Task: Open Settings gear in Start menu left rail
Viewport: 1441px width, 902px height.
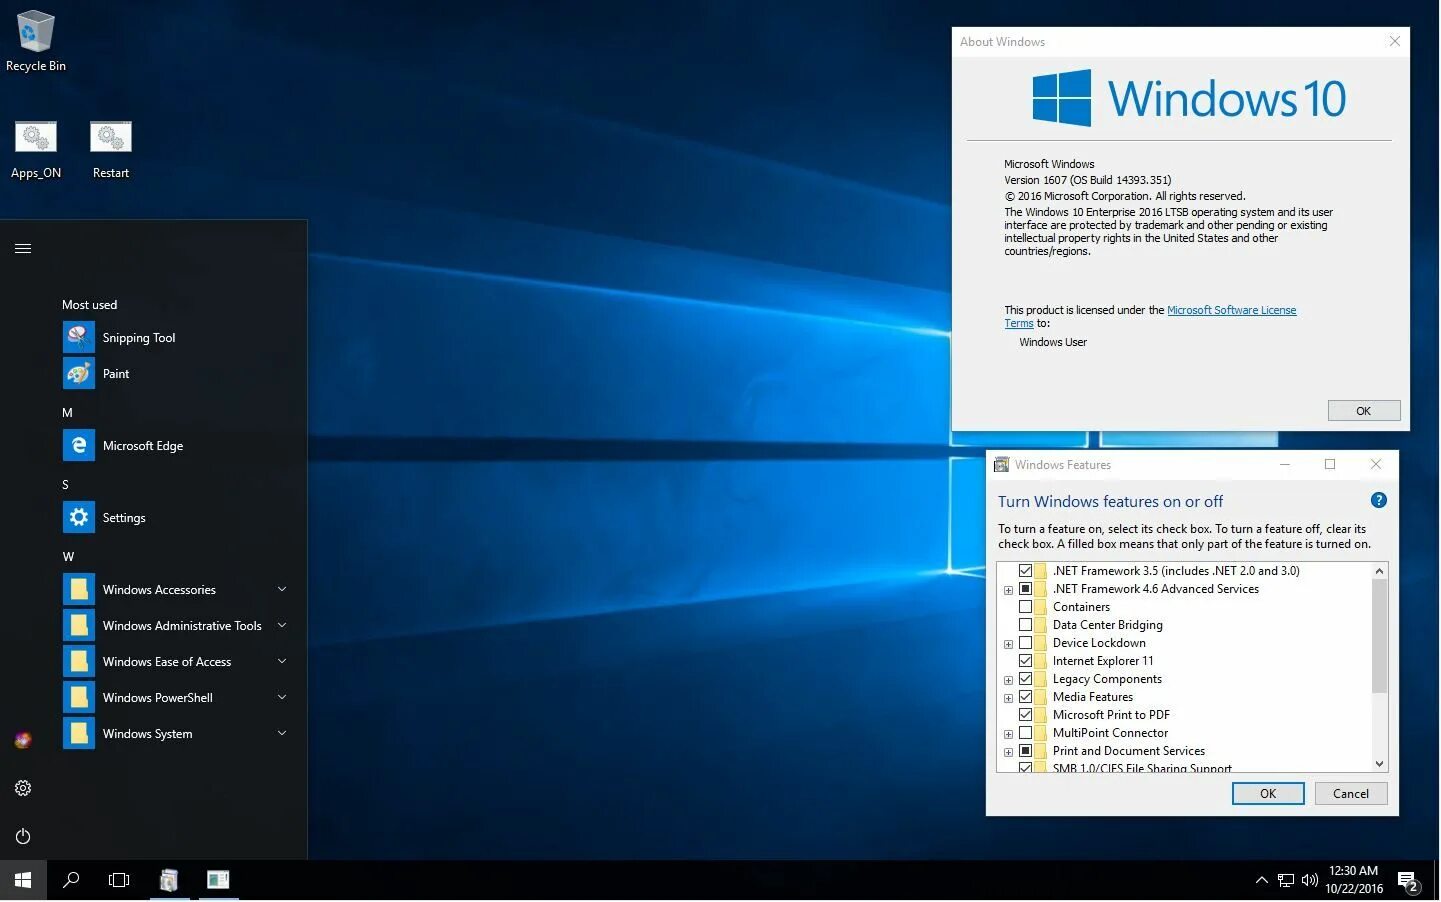Action: [23, 788]
